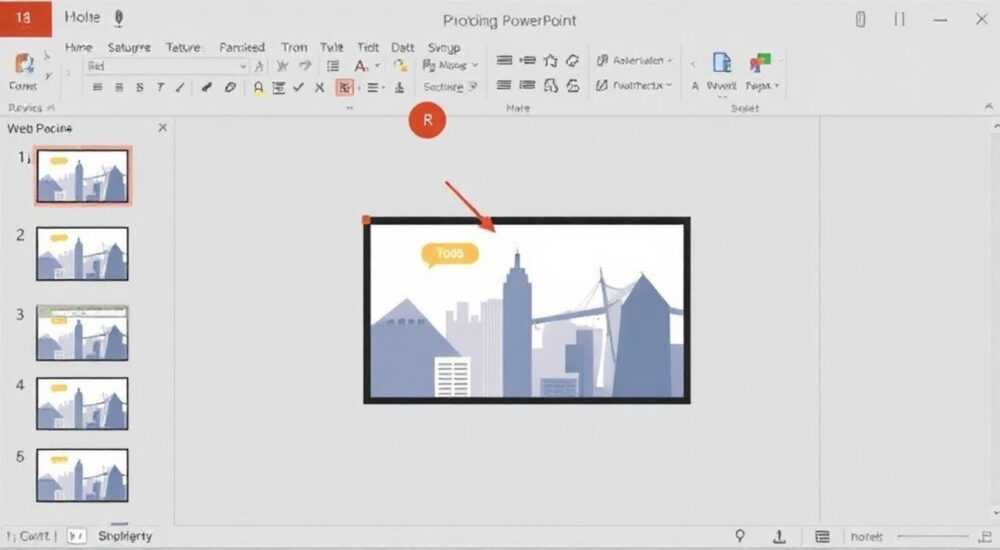1000x550 pixels.
Task: Select slide 2 thumbnail
Action: click(82, 253)
